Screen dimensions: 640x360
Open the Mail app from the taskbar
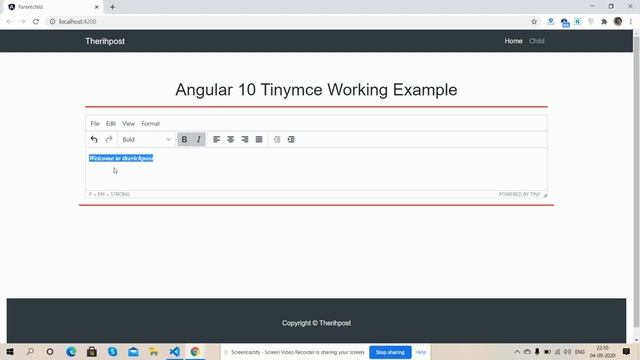click(133, 352)
